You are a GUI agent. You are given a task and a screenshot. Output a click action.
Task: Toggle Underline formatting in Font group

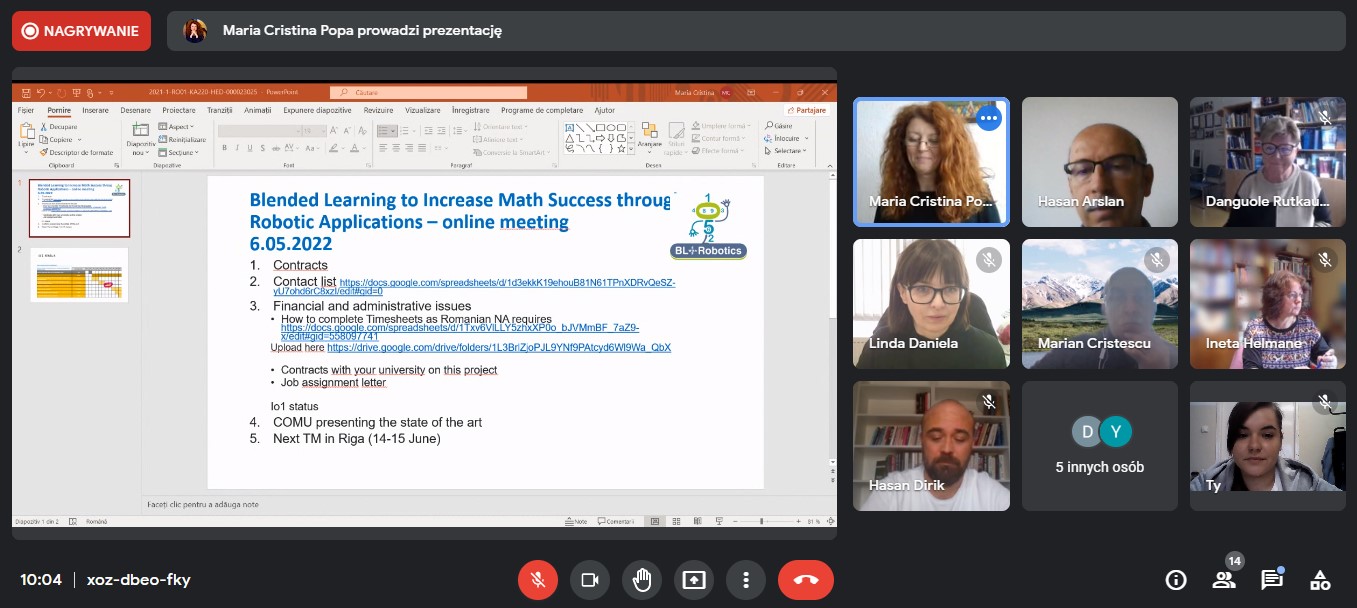pos(249,148)
